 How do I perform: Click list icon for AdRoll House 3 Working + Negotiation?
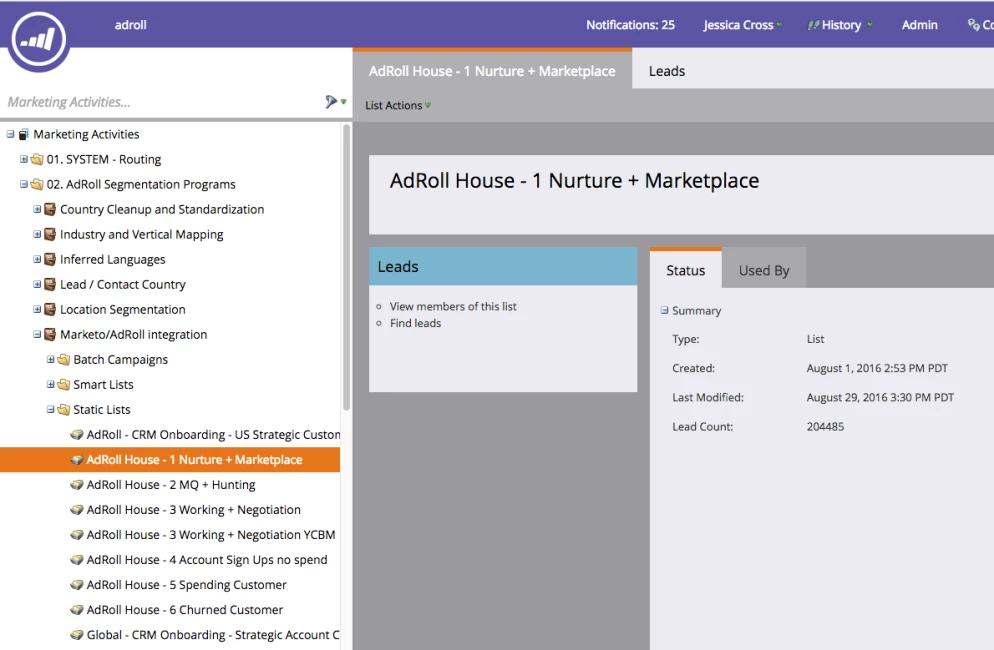pyautogui.click(x=77, y=510)
